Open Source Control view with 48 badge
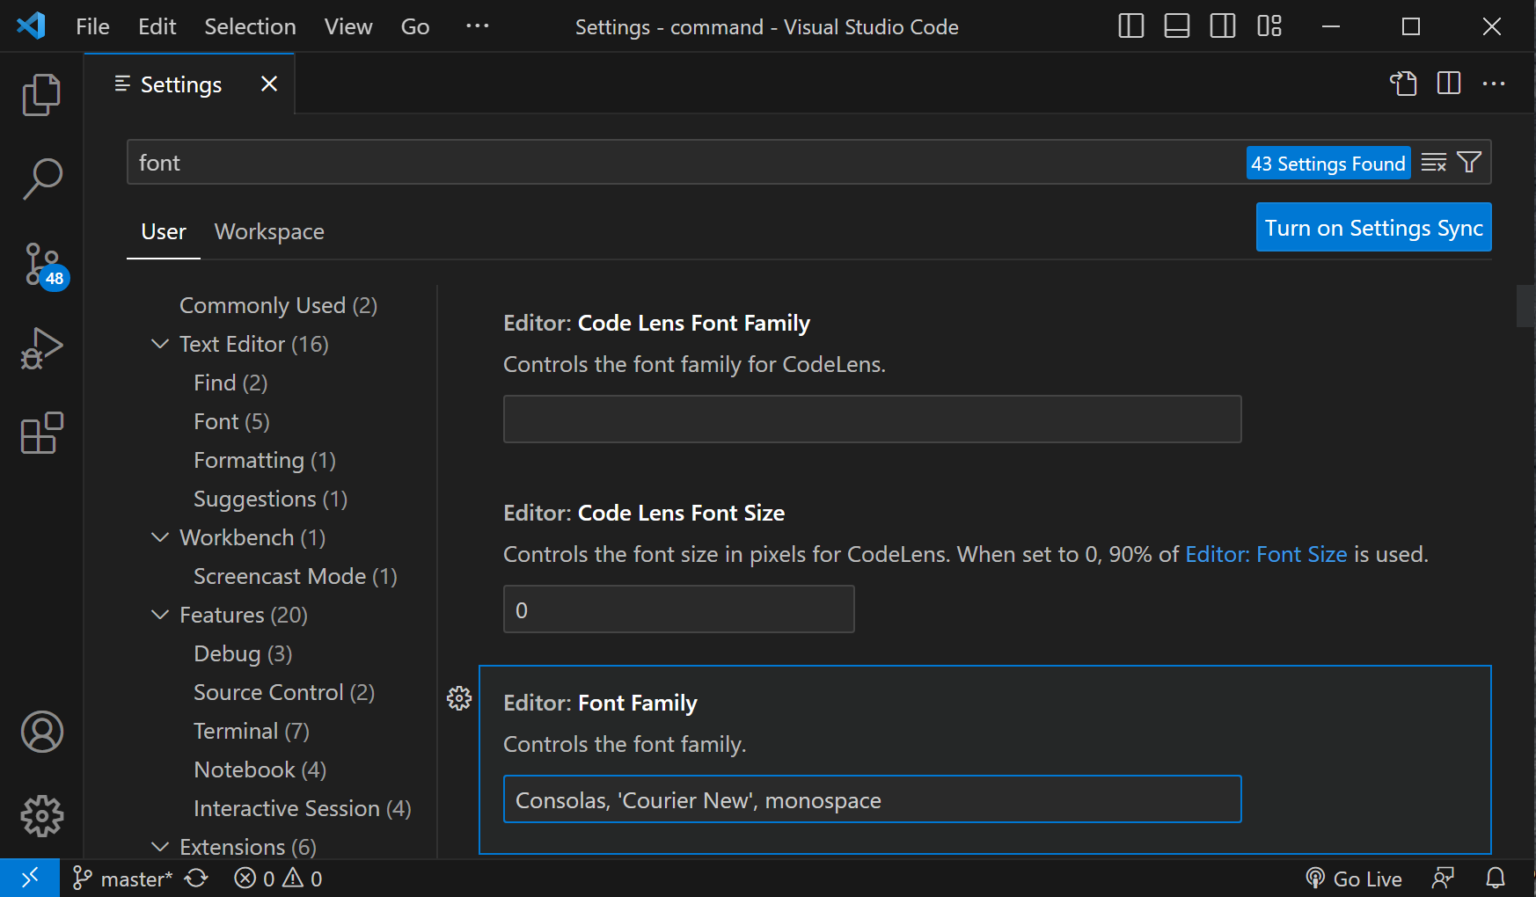The width and height of the screenshot is (1536, 897). (x=42, y=264)
